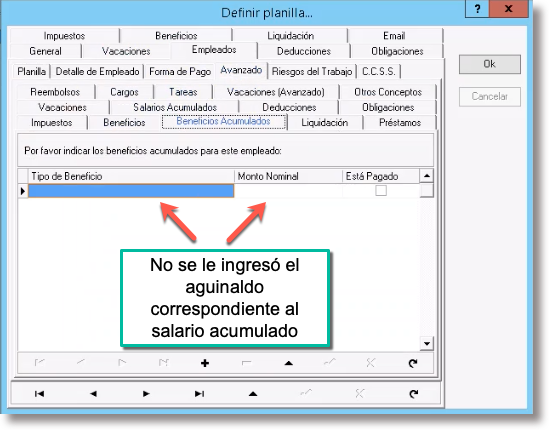The image size is (549, 430).
Task: Go to next employee record arrow
Action: click(x=146, y=394)
